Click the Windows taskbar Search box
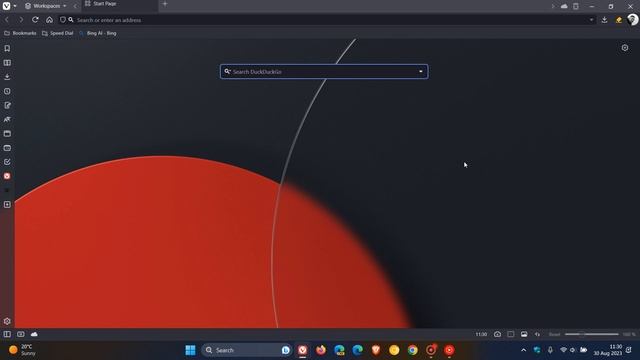This screenshot has width=640, height=360. click(246, 350)
